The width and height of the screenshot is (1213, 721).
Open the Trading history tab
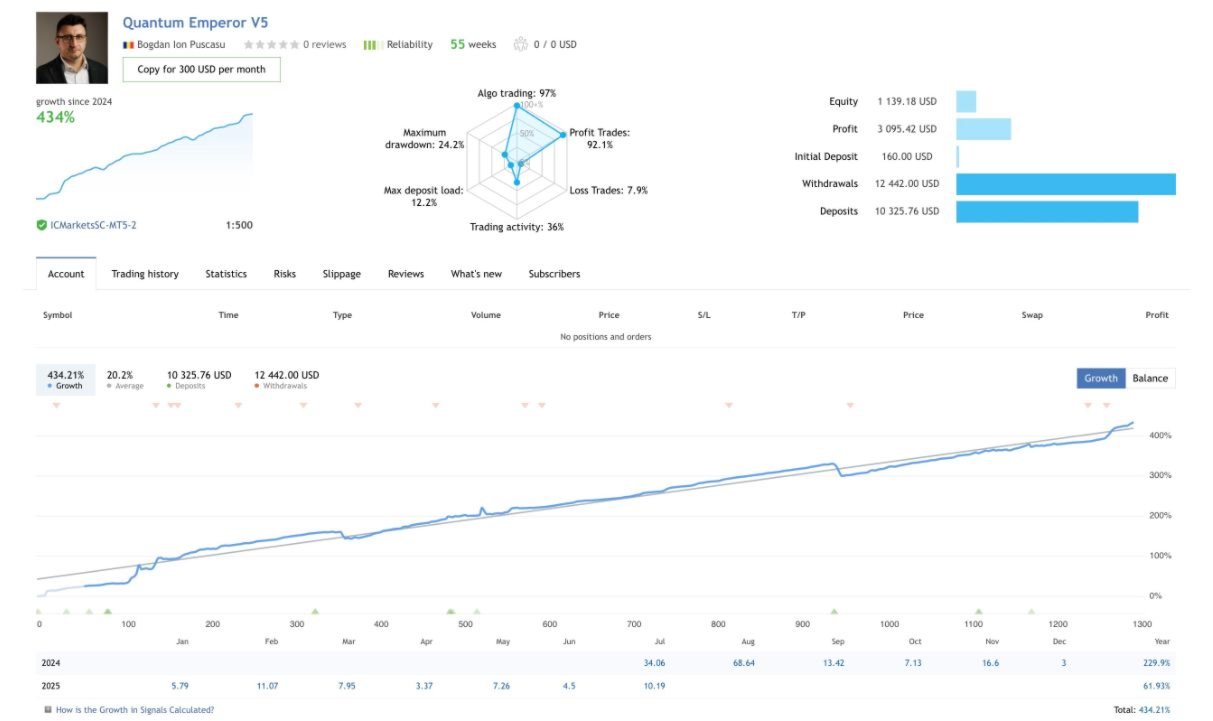[x=145, y=274]
